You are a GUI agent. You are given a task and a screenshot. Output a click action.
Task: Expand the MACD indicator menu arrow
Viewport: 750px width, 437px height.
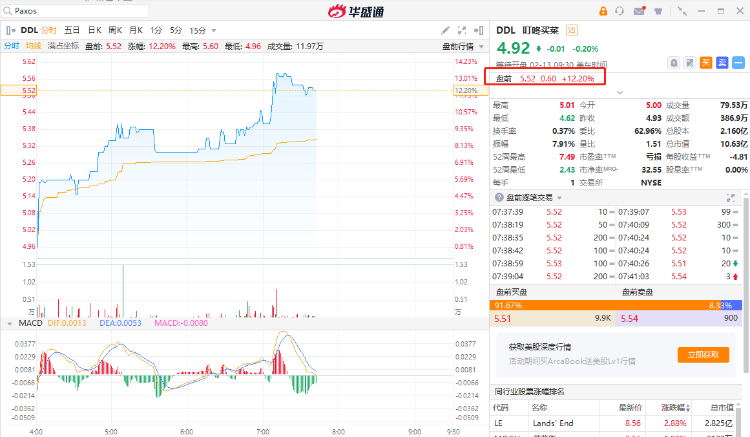(x=10, y=324)
